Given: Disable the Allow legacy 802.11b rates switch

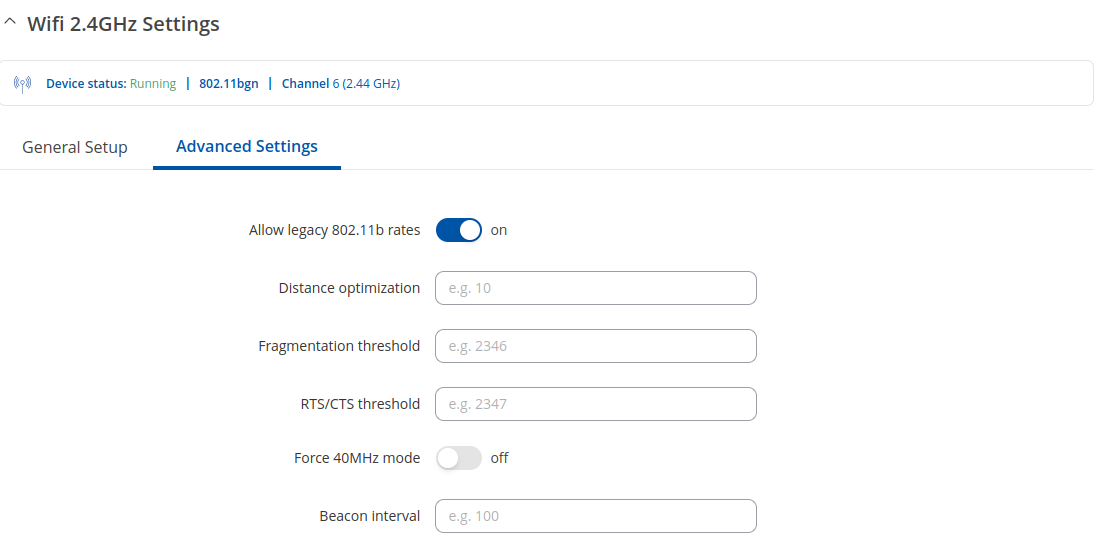Looking at the screenshot, I should click(459, 230).
